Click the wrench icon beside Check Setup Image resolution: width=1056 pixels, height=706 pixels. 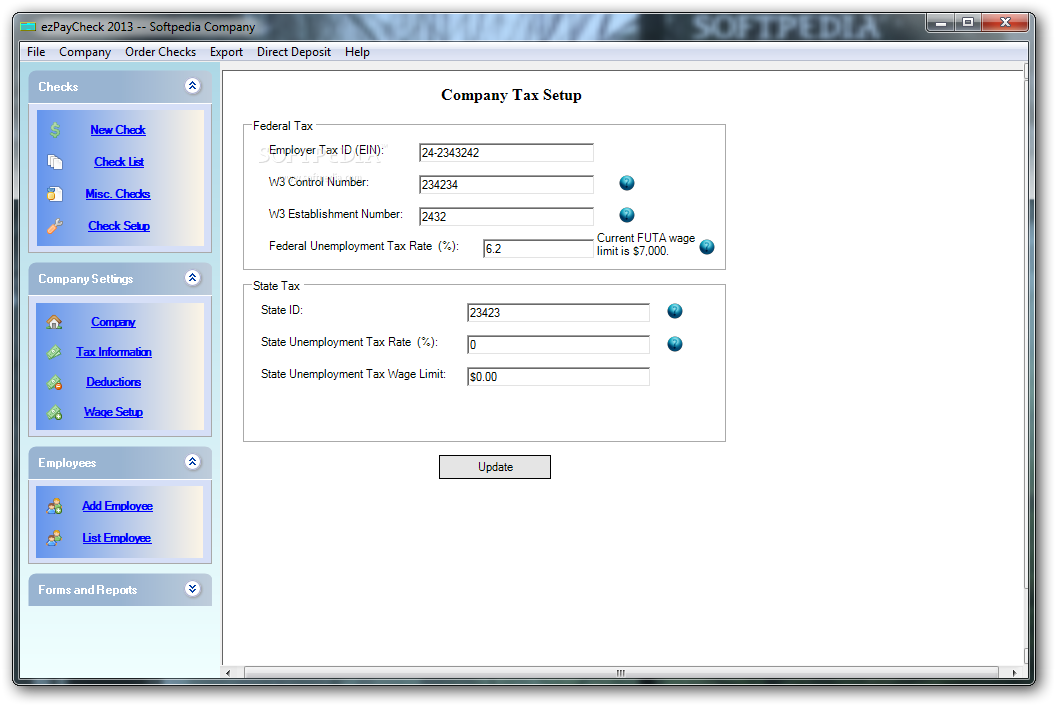point(55,226)
